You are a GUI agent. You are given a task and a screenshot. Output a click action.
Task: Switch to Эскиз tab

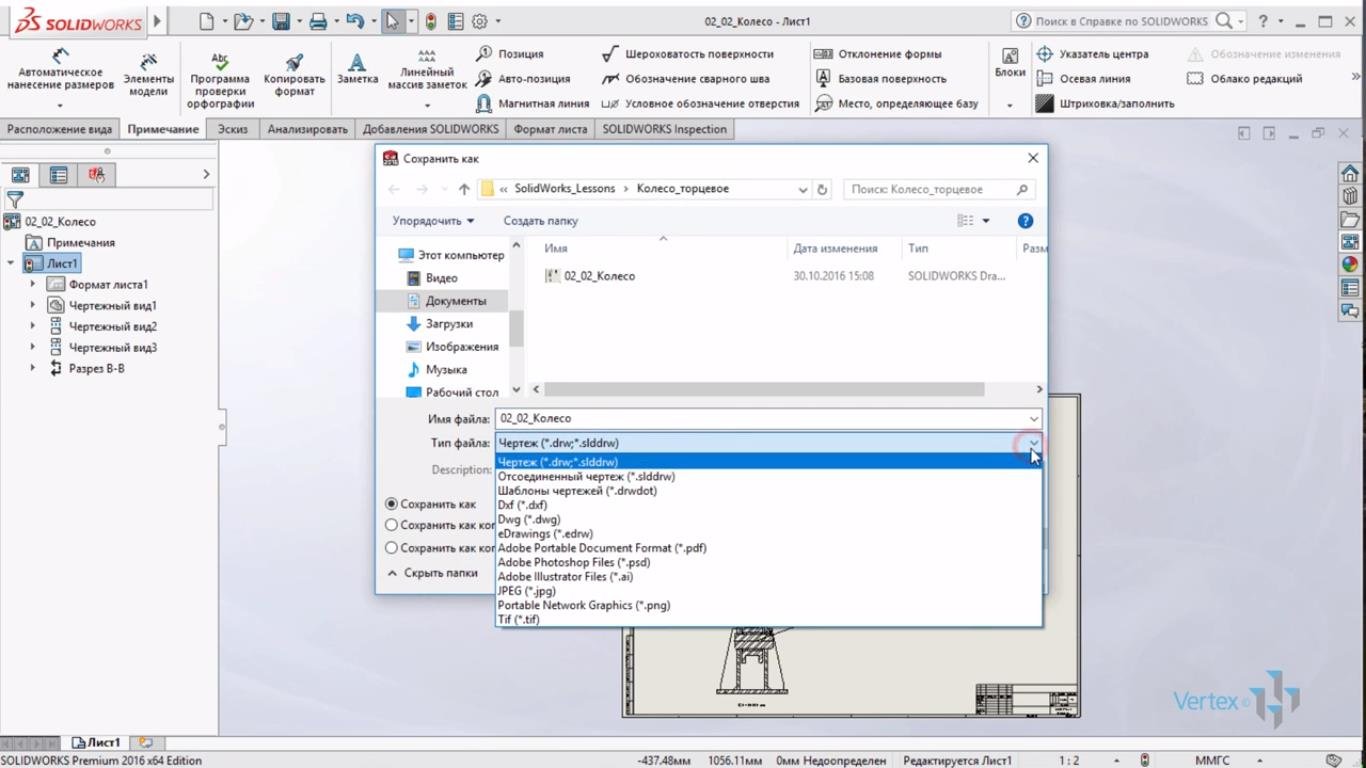(233, 129)
